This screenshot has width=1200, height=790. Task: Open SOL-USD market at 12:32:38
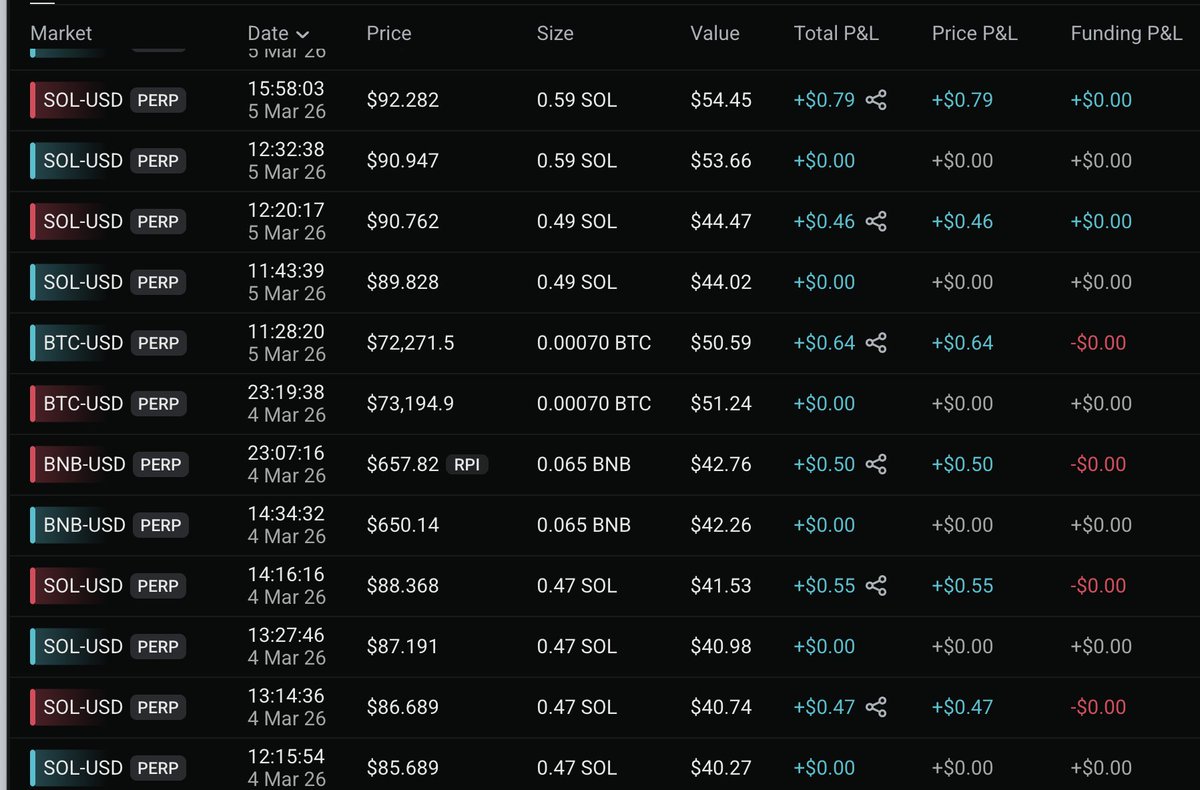coord(83,161)
